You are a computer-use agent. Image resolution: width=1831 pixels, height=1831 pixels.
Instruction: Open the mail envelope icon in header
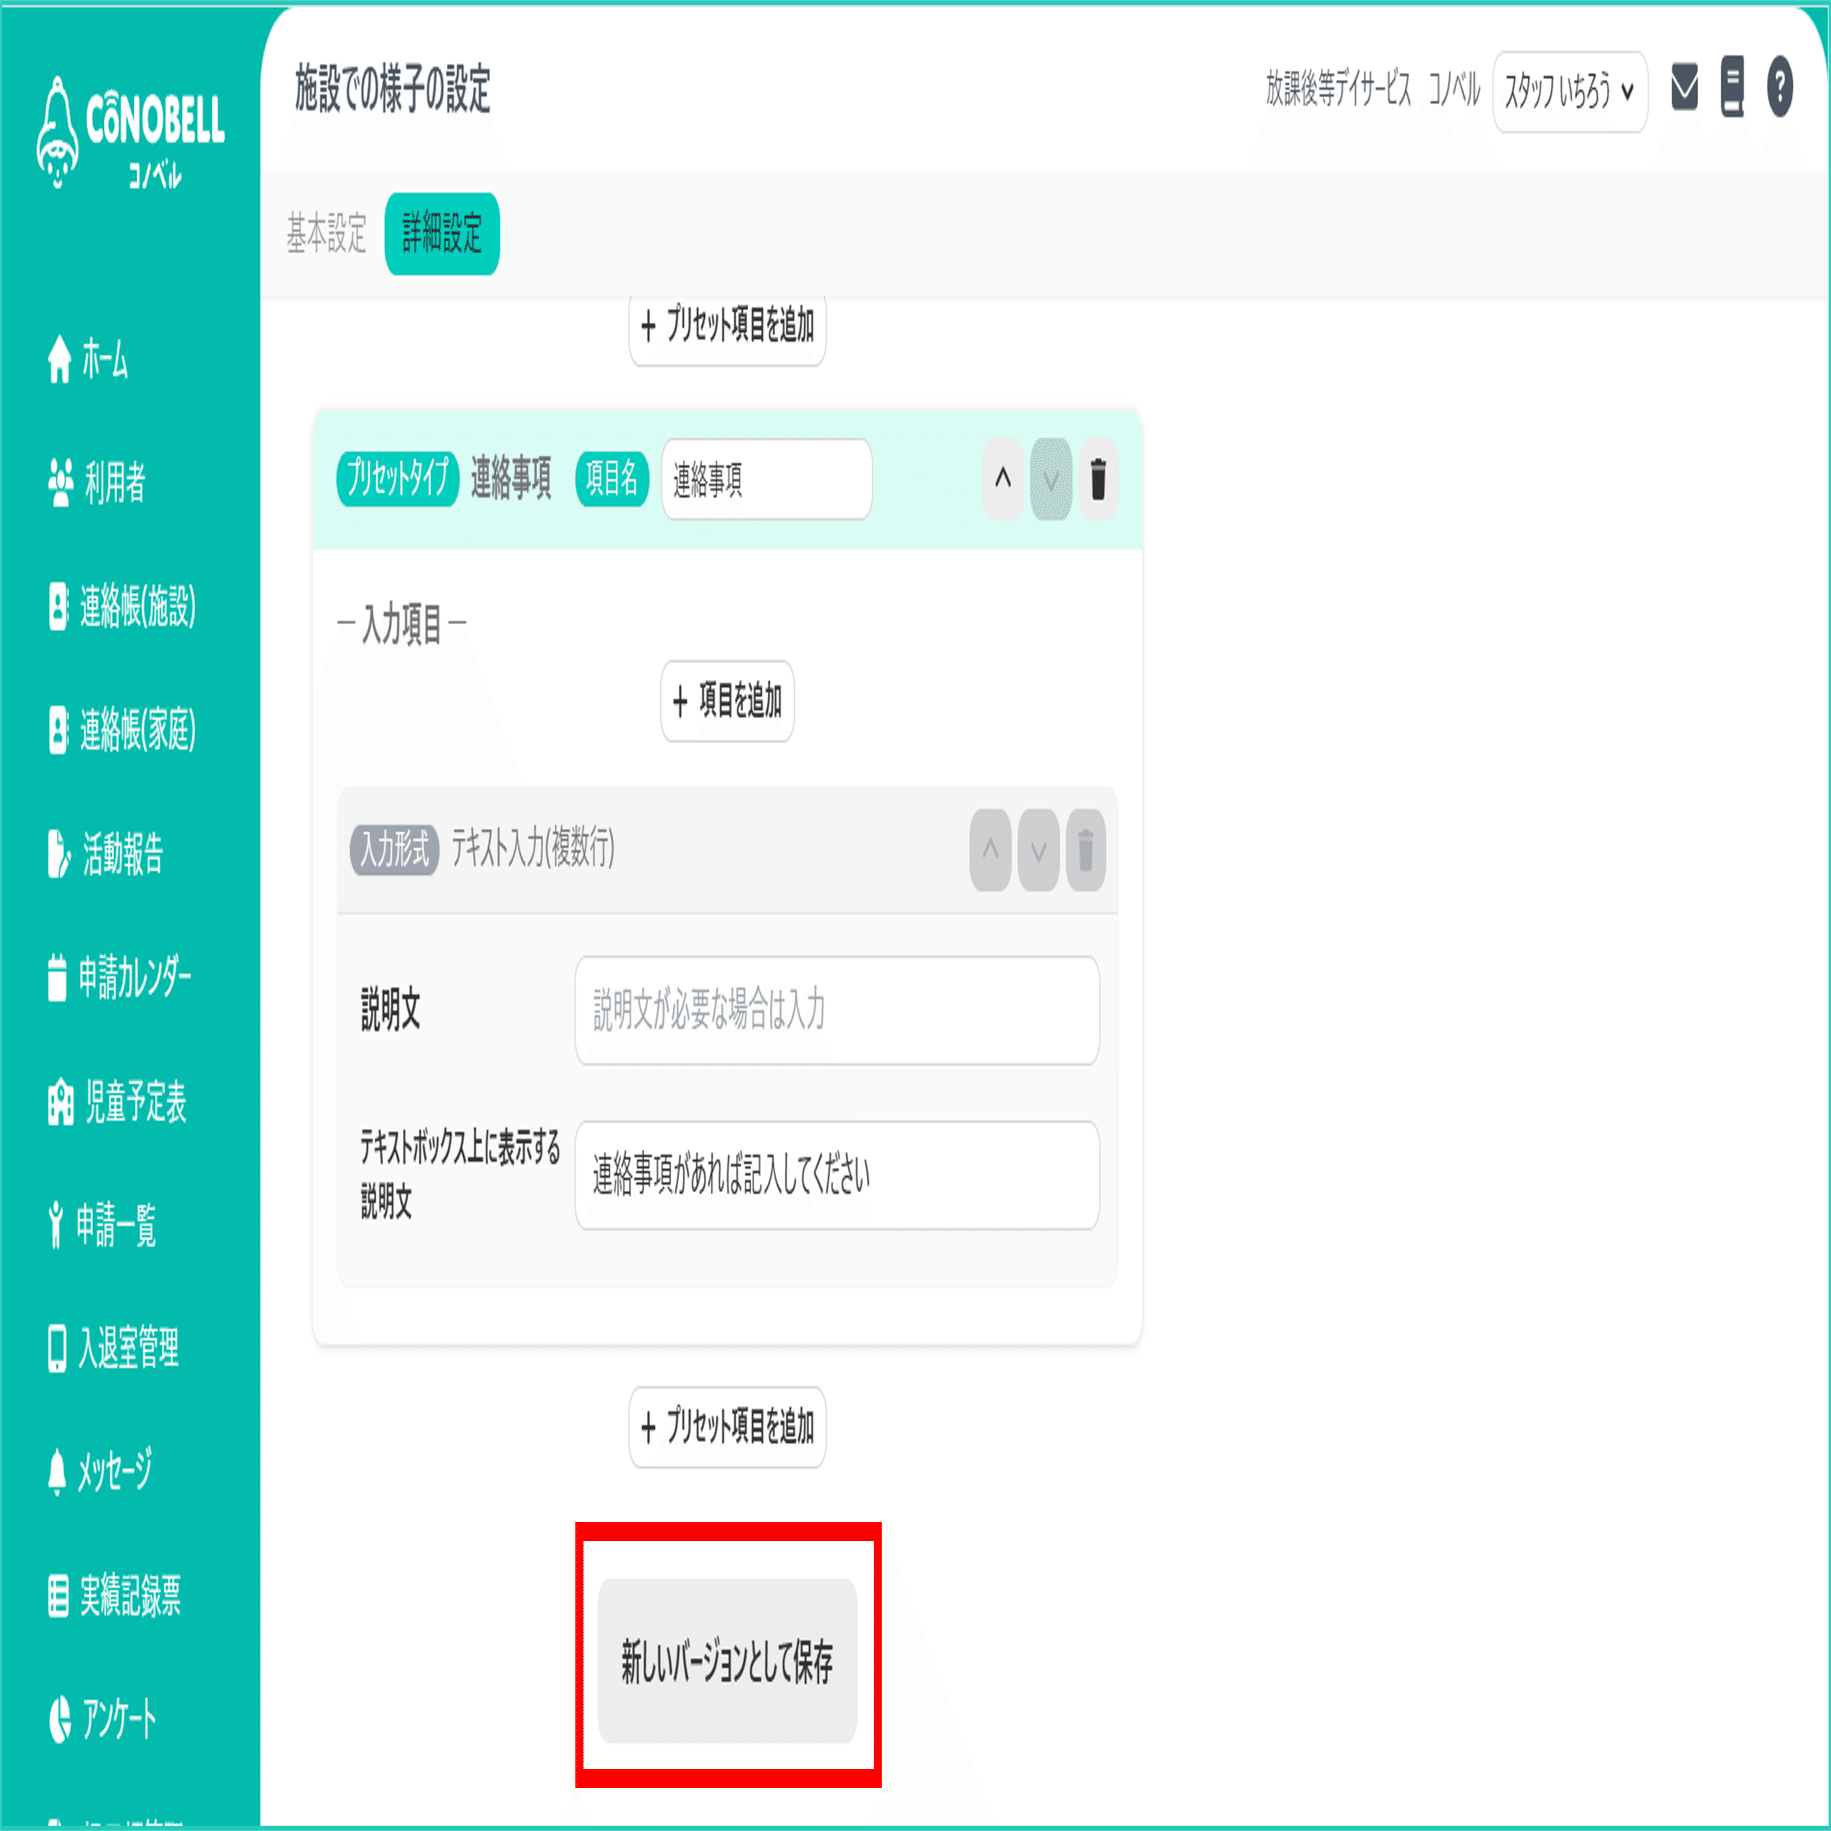[1684, 87]
